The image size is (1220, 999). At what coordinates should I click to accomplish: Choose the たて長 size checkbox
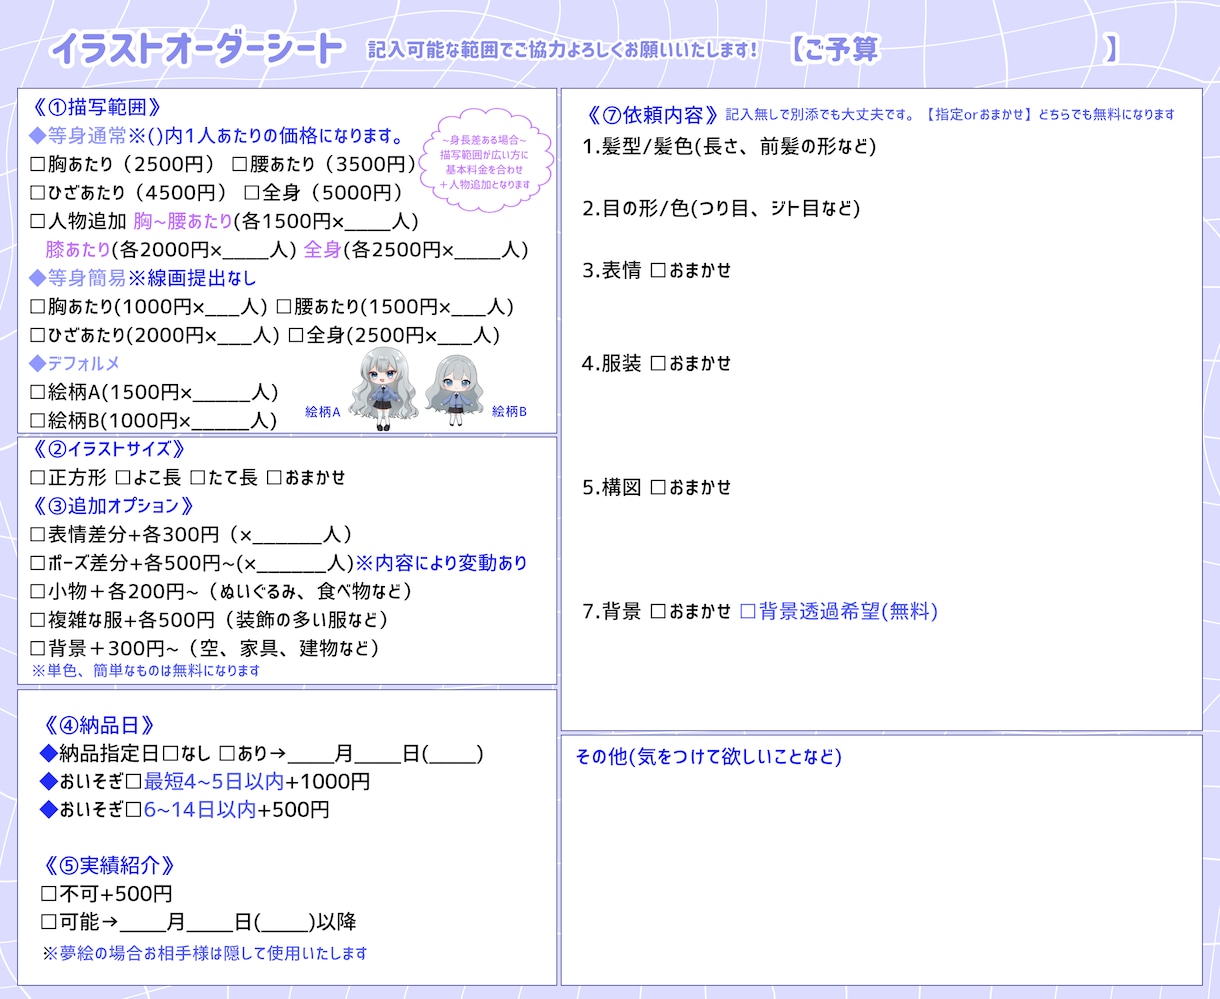coord(198,478)
